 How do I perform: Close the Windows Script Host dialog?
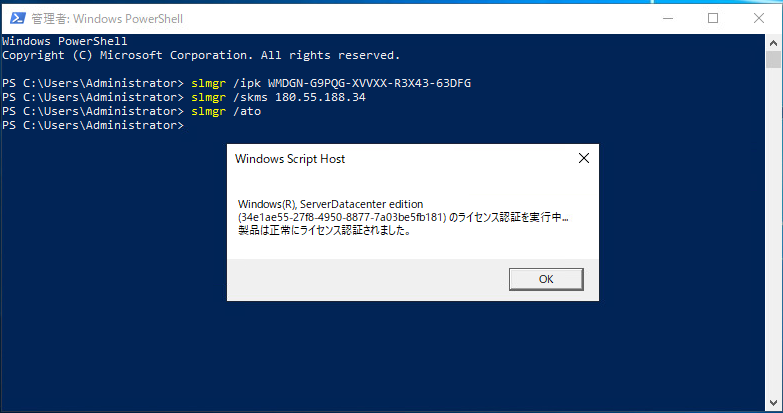click(x=583, y=158)
